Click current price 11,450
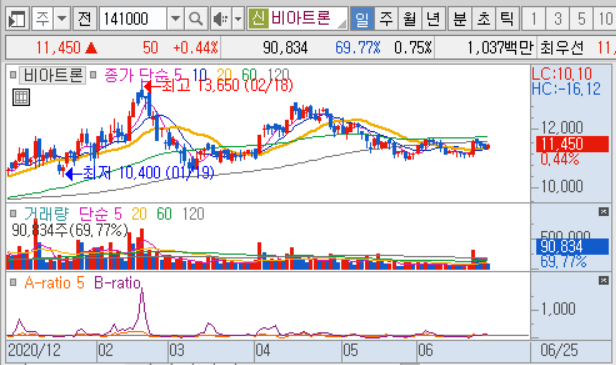 click(59, 48)
